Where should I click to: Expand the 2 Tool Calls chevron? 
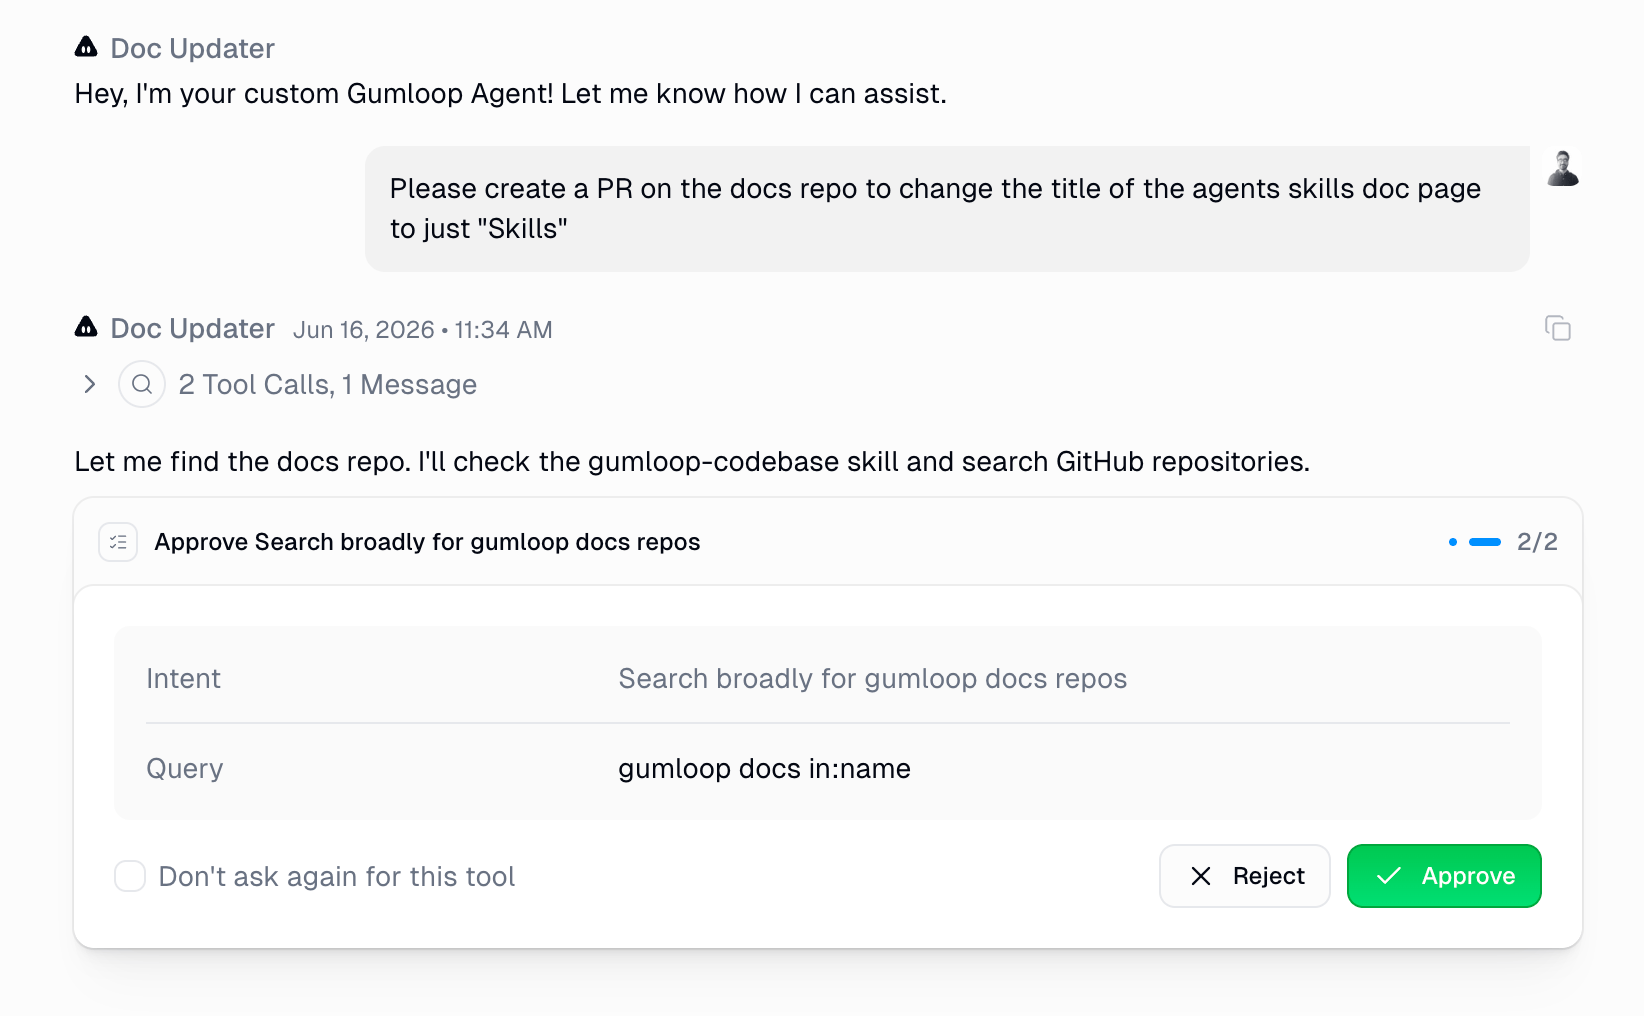(x=90, y=384)
